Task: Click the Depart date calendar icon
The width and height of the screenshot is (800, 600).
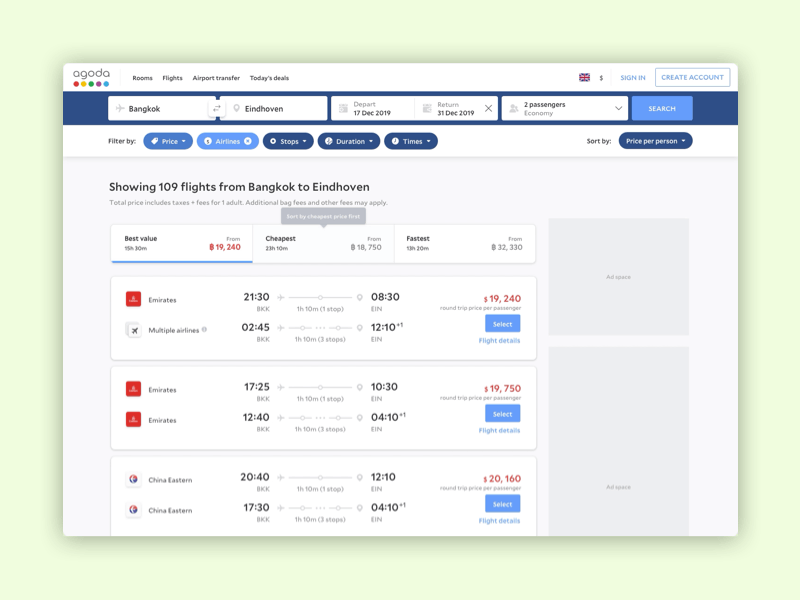Action: coord(344,107)
